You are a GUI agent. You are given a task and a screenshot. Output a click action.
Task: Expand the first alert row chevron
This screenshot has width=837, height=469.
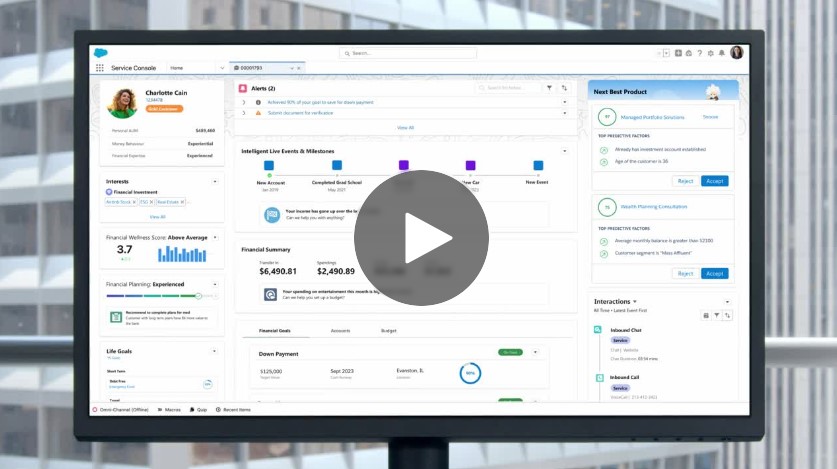pos(243,102)
